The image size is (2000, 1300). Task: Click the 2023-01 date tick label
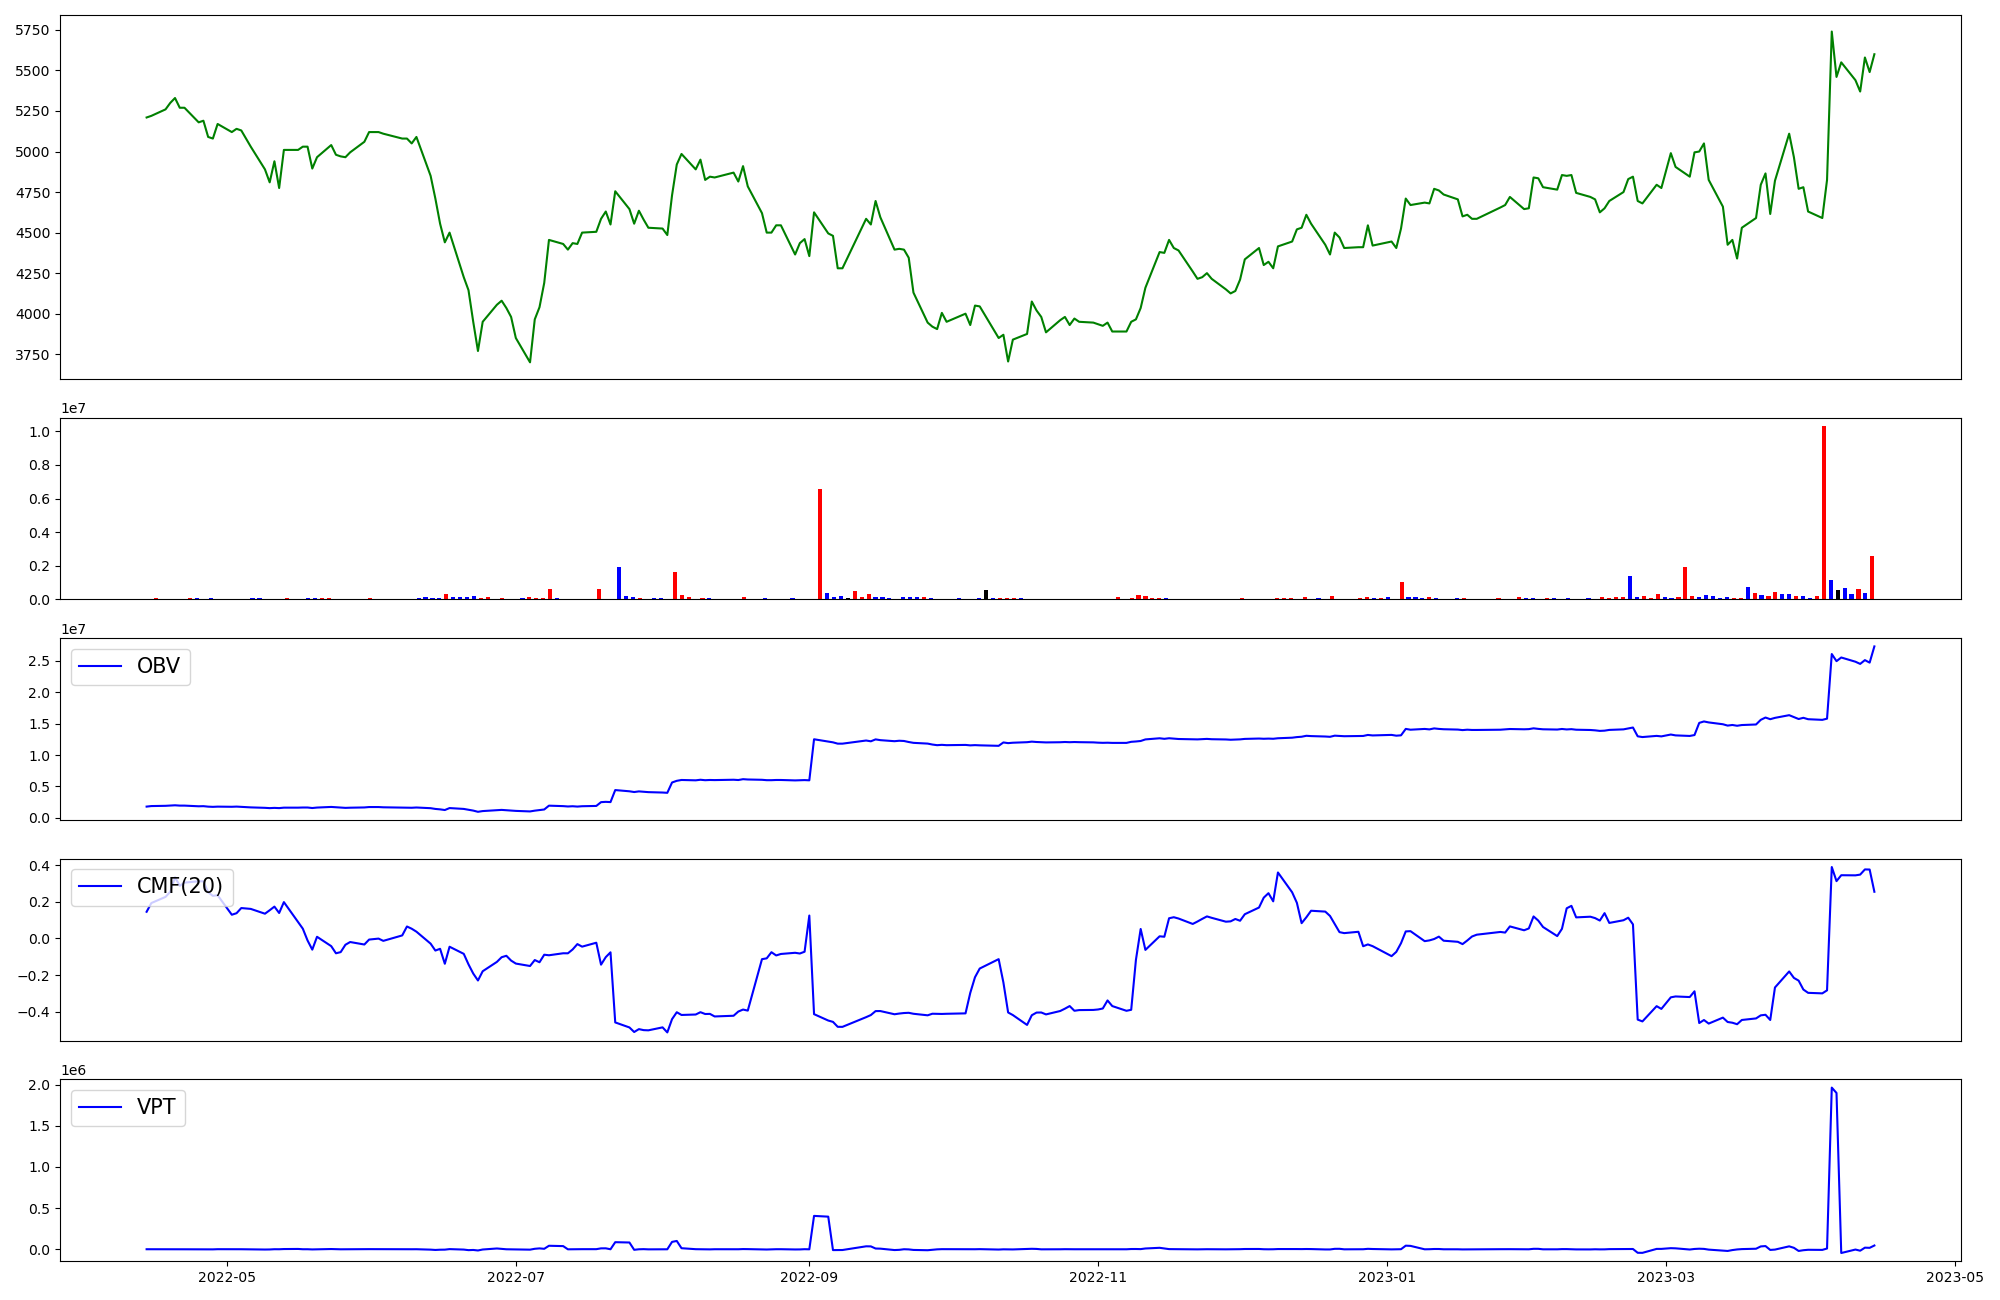pyautogui.click(x=1387, y=1277)
